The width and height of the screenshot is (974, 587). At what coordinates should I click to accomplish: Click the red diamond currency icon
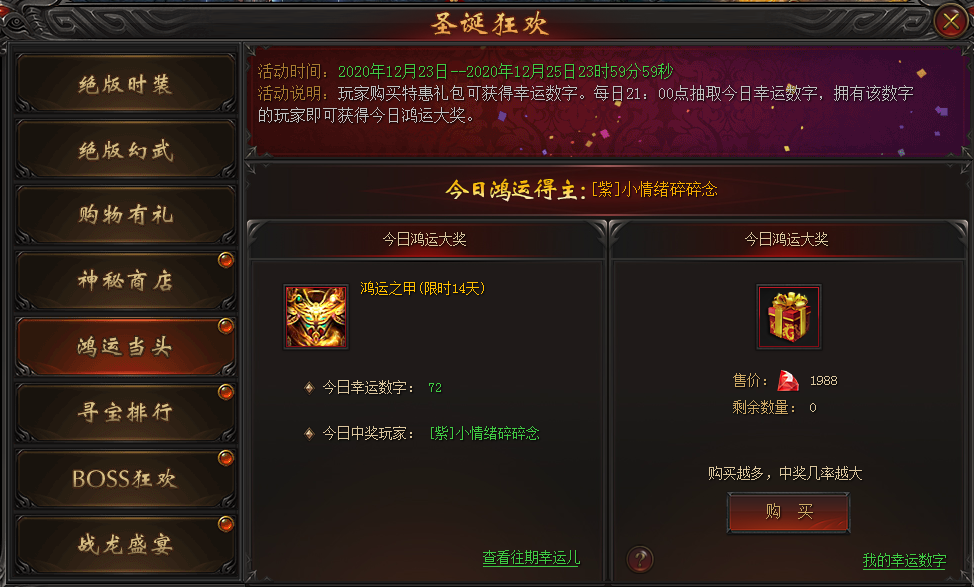tap(788, 381)
